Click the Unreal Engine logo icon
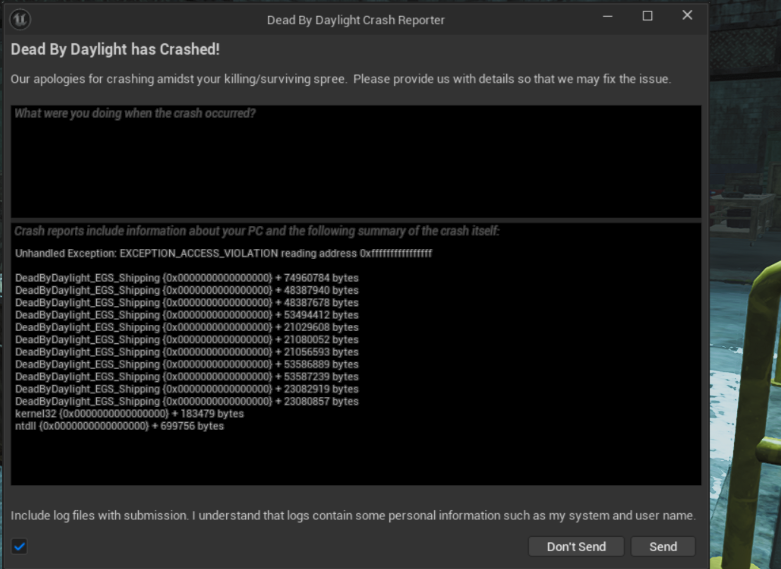The image size is (781, 569). (20, 19)
